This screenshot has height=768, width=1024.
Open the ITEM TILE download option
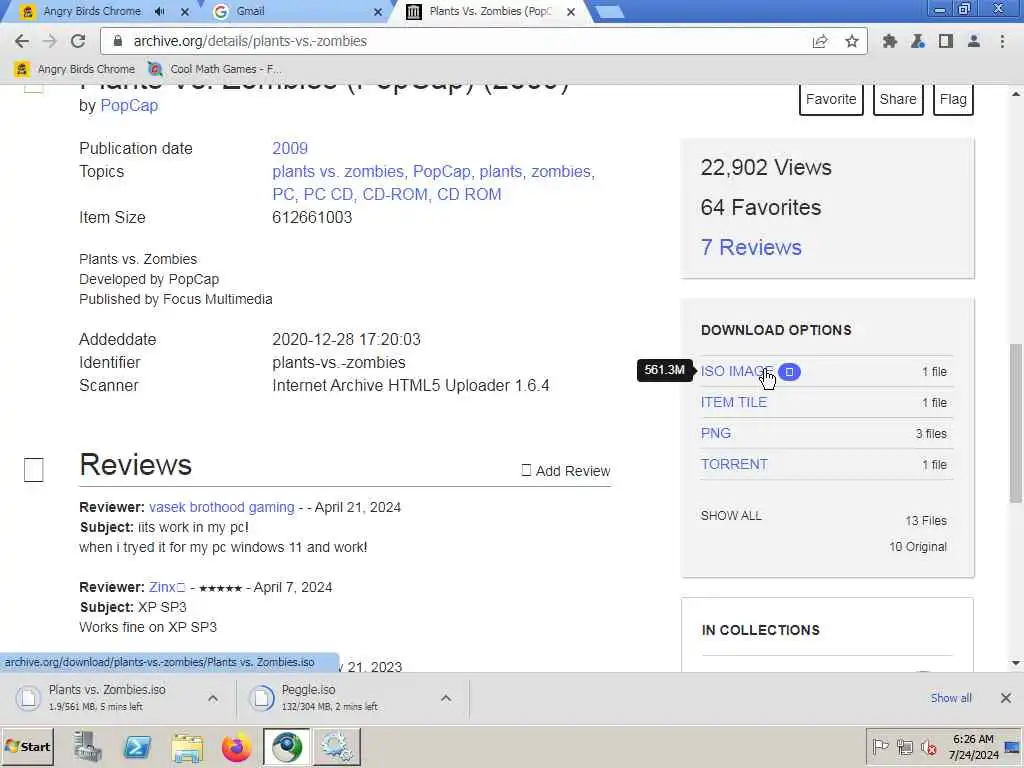(x=733, y=402)
